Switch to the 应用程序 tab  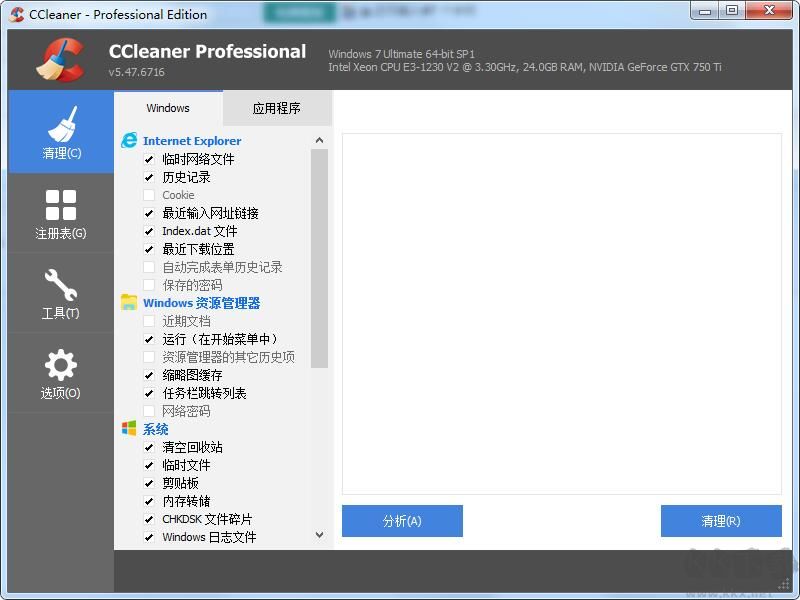tap(277, 107)
